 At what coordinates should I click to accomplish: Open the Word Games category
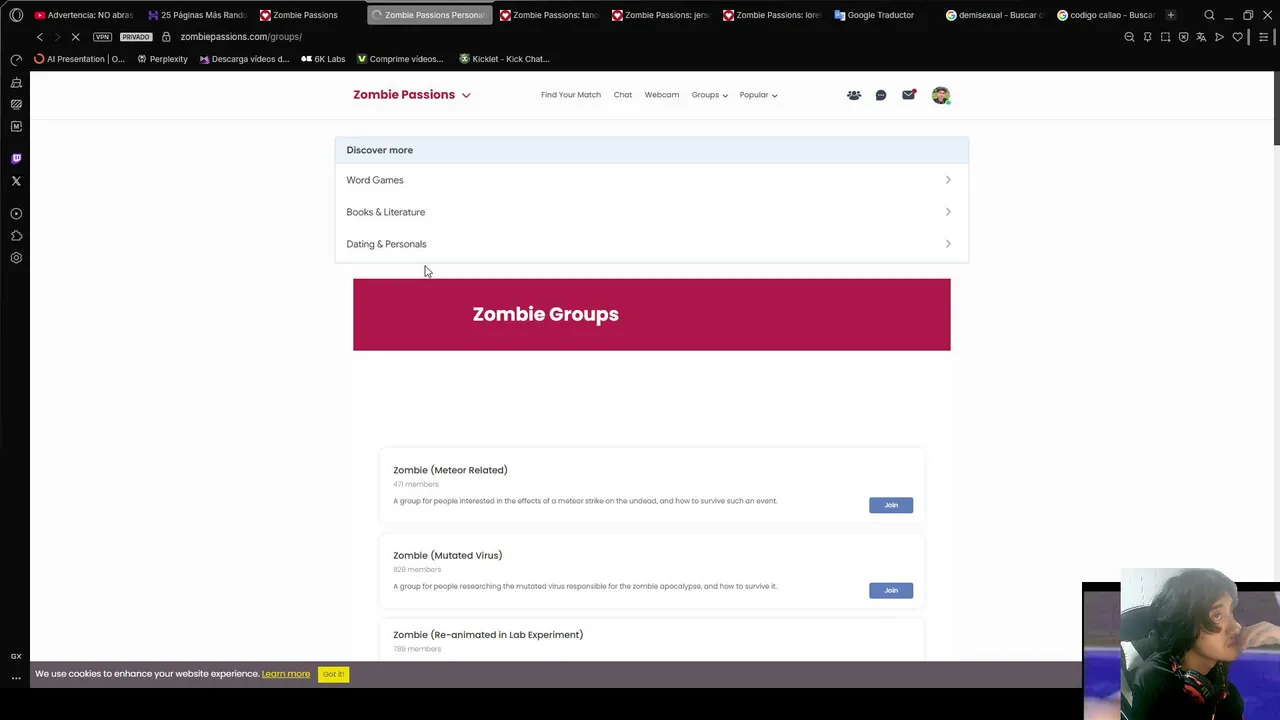(375, 180)
